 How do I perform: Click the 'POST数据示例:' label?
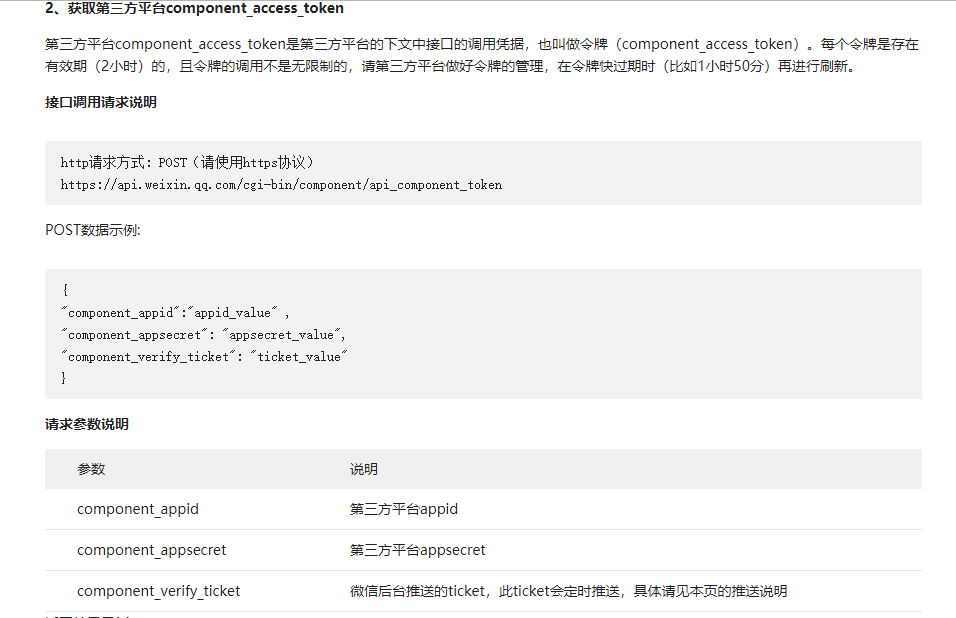(93, 230)
